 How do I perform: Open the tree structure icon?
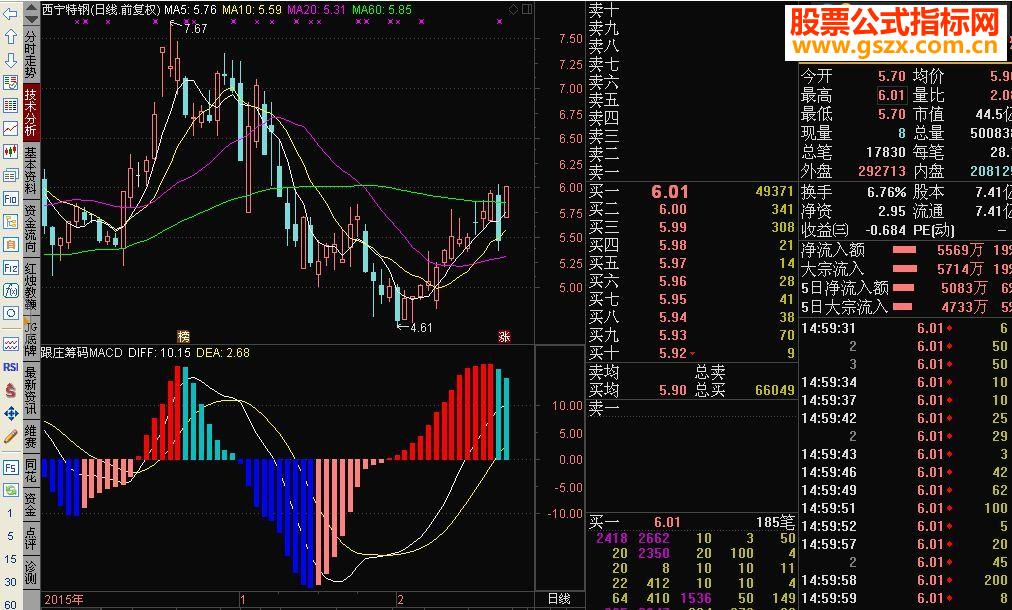click(x=10, y=221)
